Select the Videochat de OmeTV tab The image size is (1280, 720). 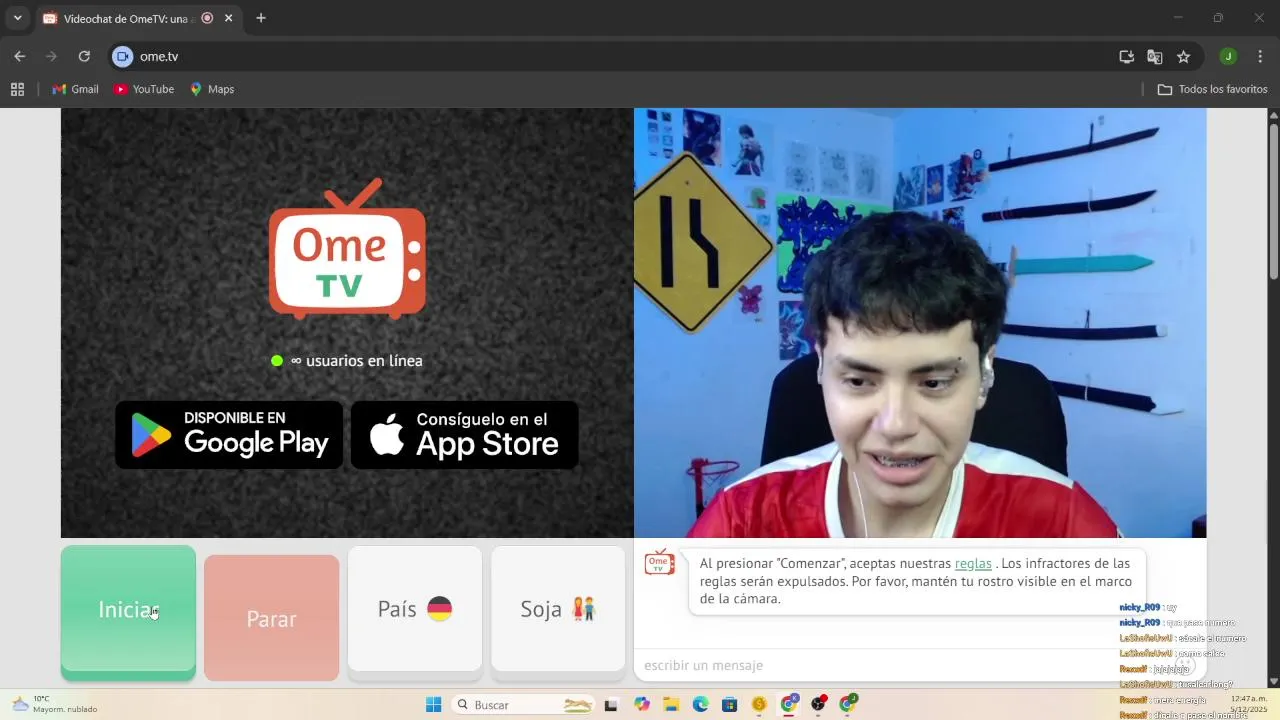point(128,18)
